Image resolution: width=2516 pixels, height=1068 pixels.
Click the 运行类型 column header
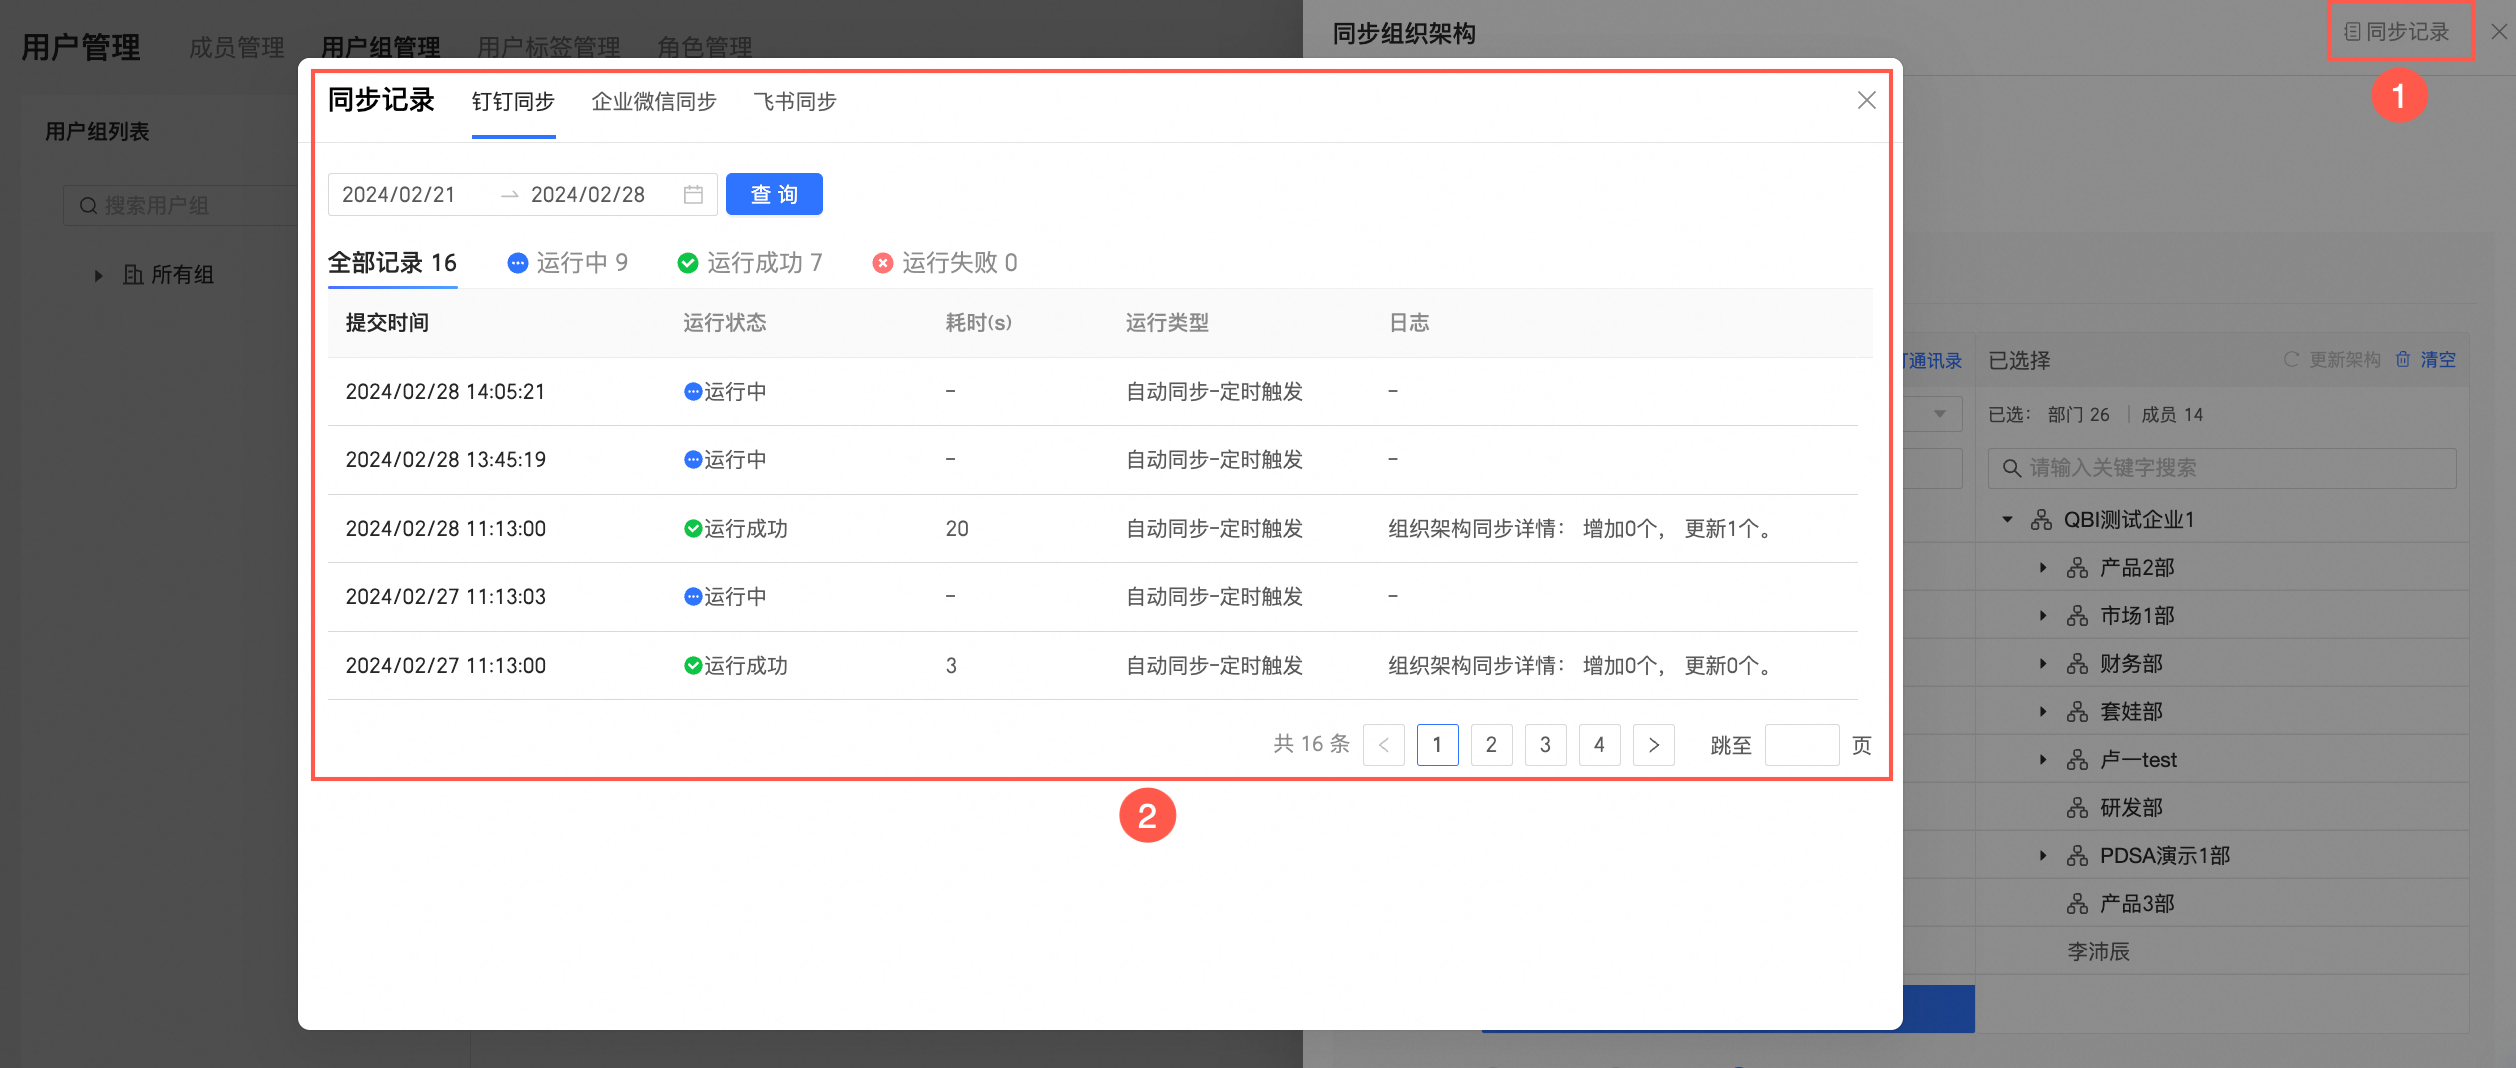point(1167,322)
